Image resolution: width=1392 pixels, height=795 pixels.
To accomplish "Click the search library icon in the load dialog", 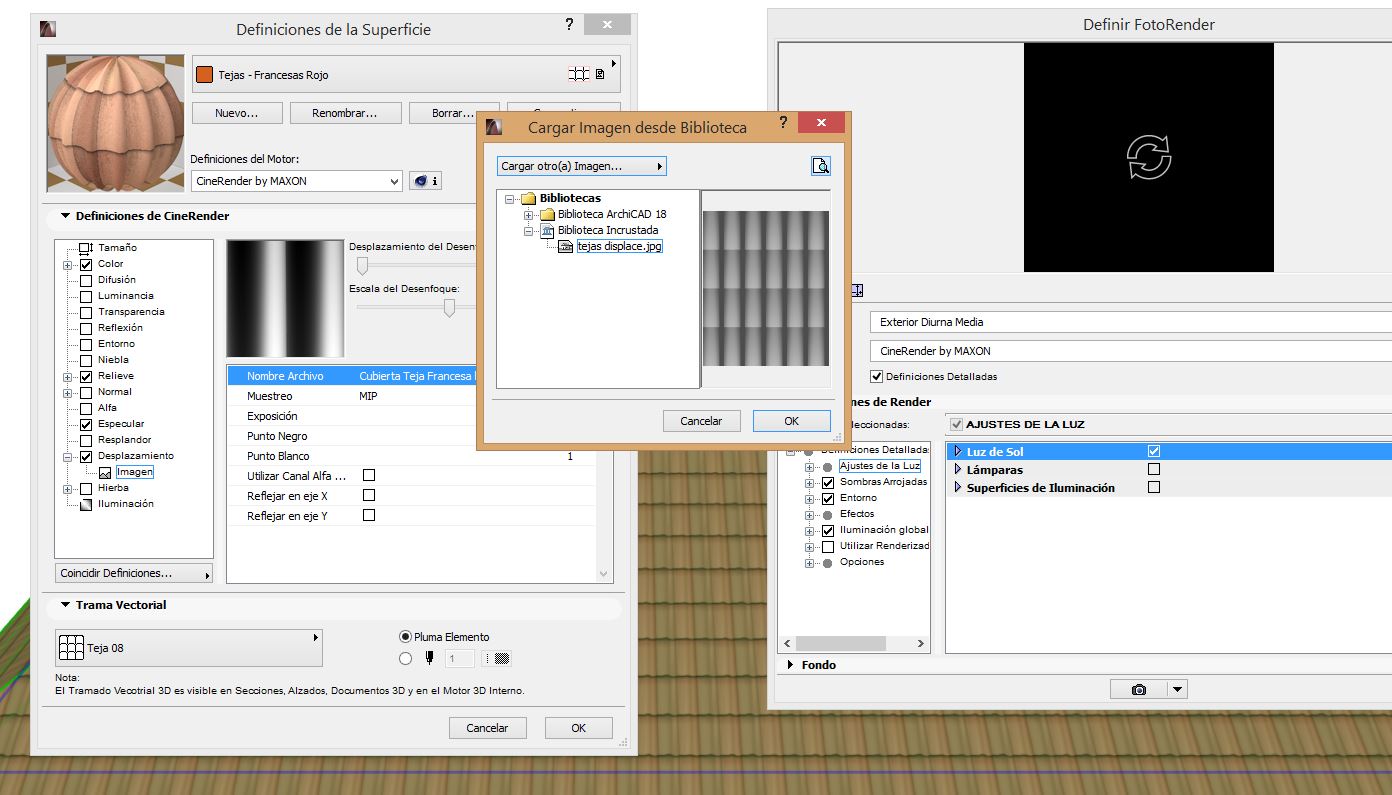I will [x=820, y=166].
